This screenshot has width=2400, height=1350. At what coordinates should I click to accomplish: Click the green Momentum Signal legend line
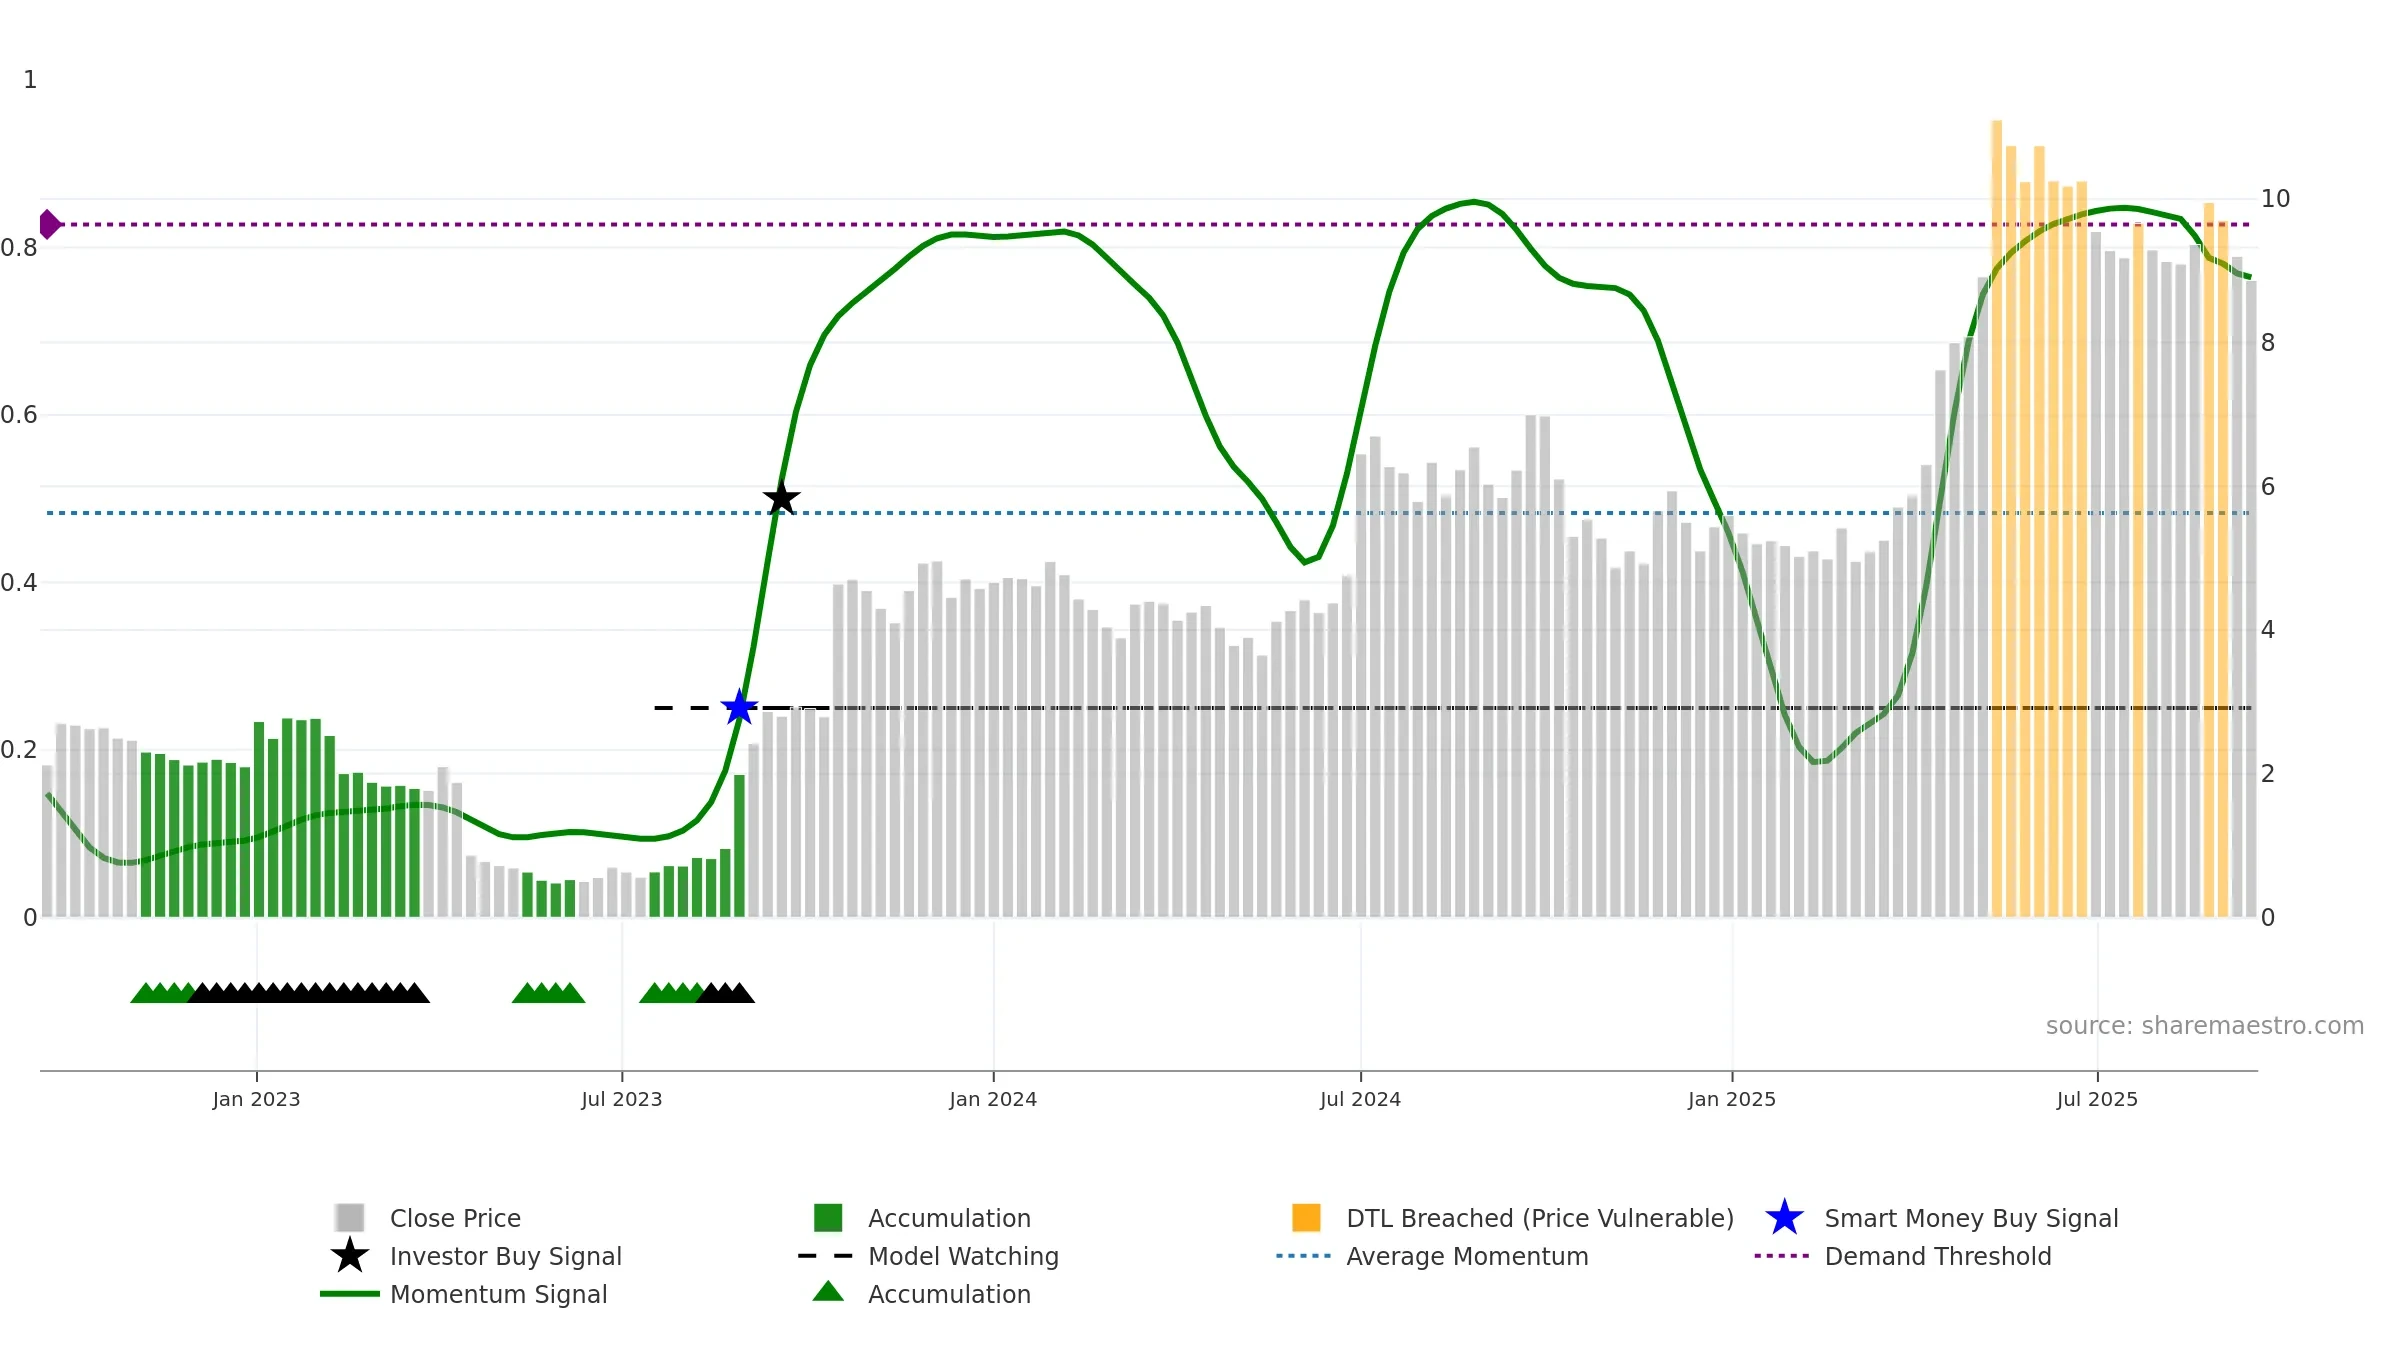coord(350,1293)
